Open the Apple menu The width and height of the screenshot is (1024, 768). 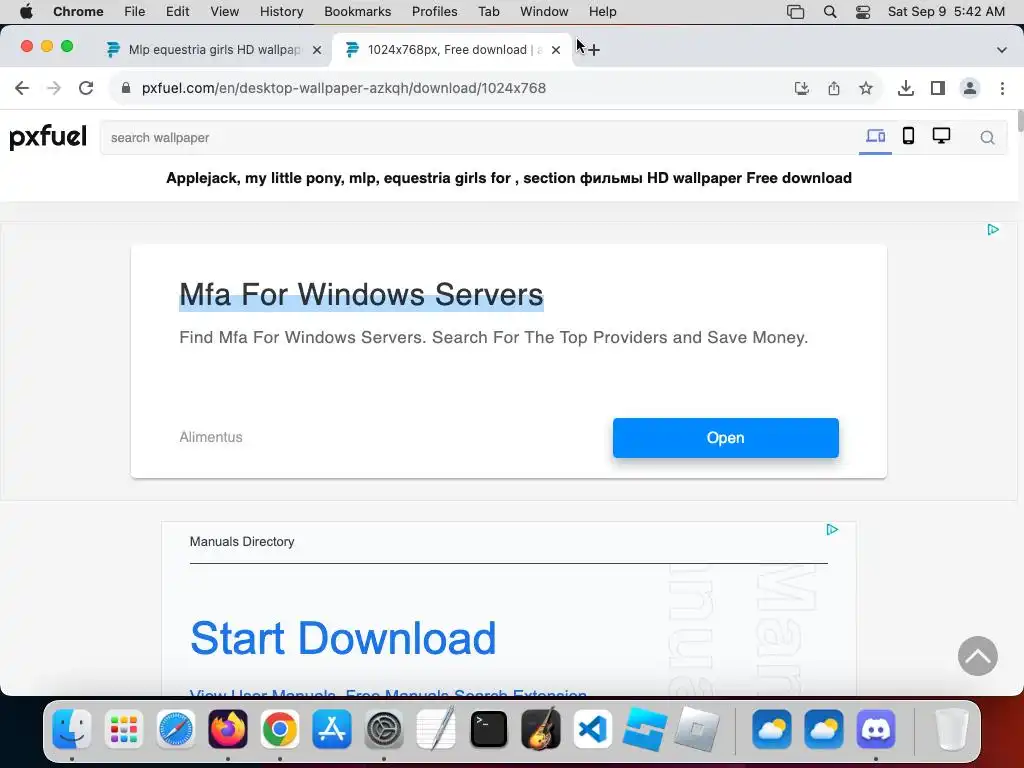click(x=26, y=11)
